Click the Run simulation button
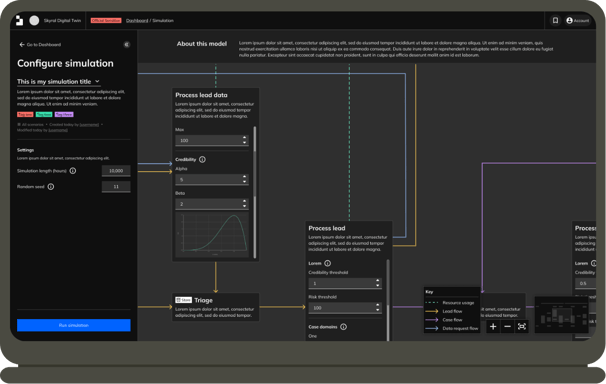Viewport: 606px width, 384px height. click(x=74, y=325)
